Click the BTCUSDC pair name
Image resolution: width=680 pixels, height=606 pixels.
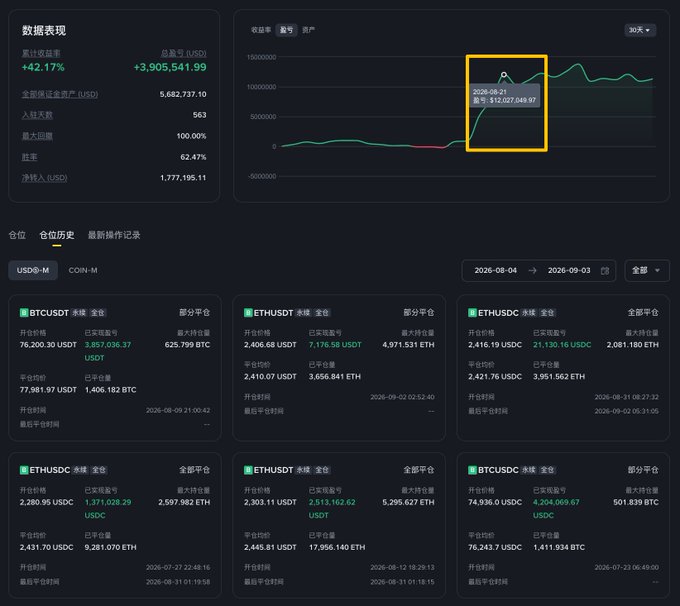(498, 470)
